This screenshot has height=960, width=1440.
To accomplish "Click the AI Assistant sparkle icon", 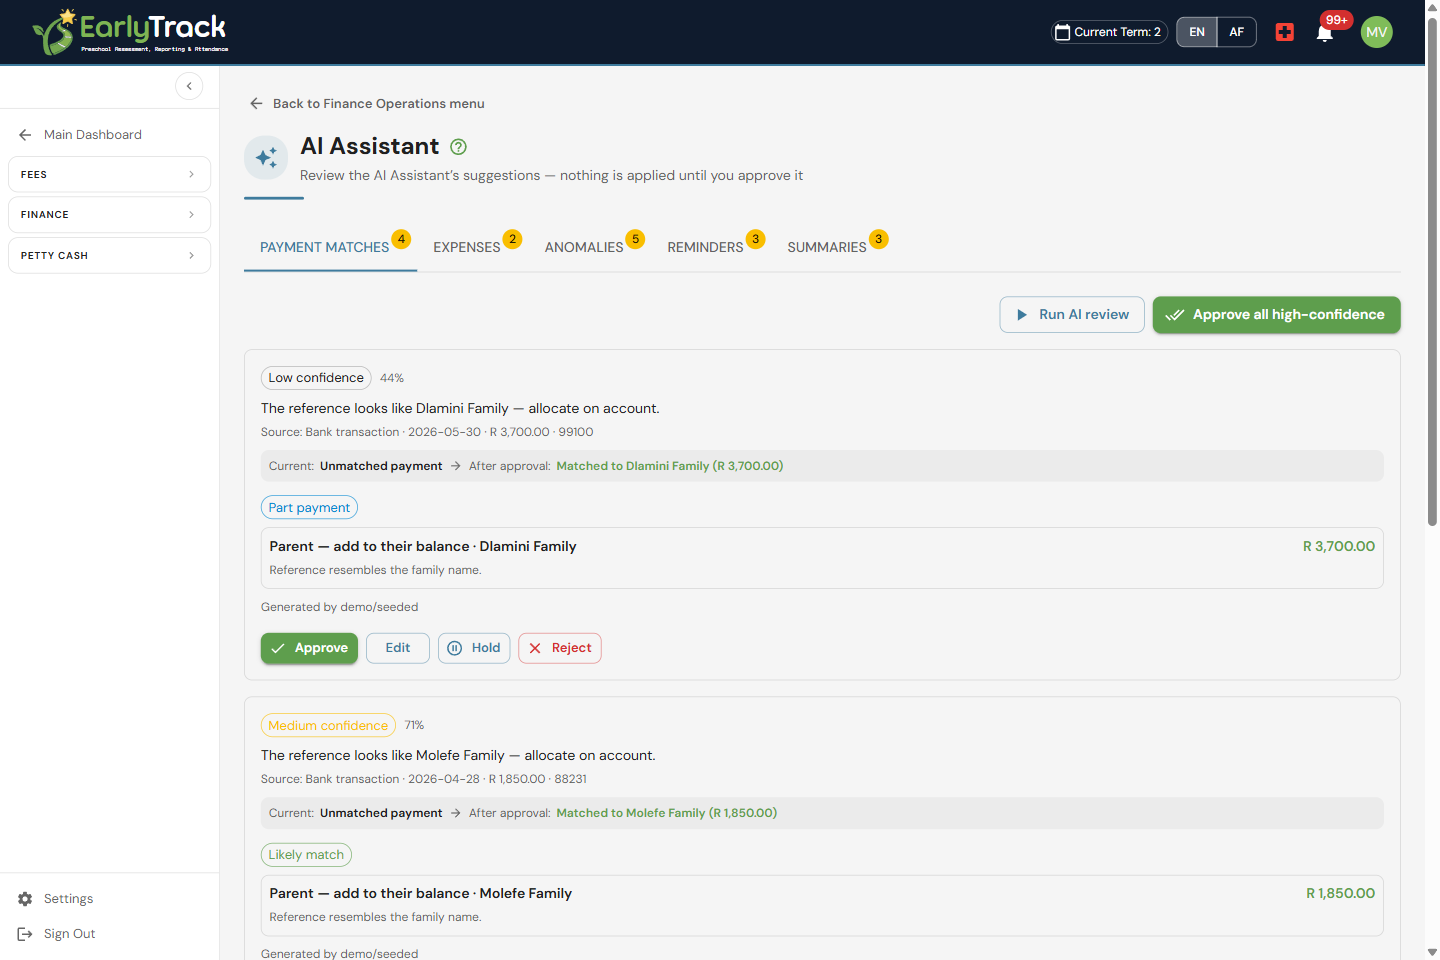I will (x=266, y=158).
